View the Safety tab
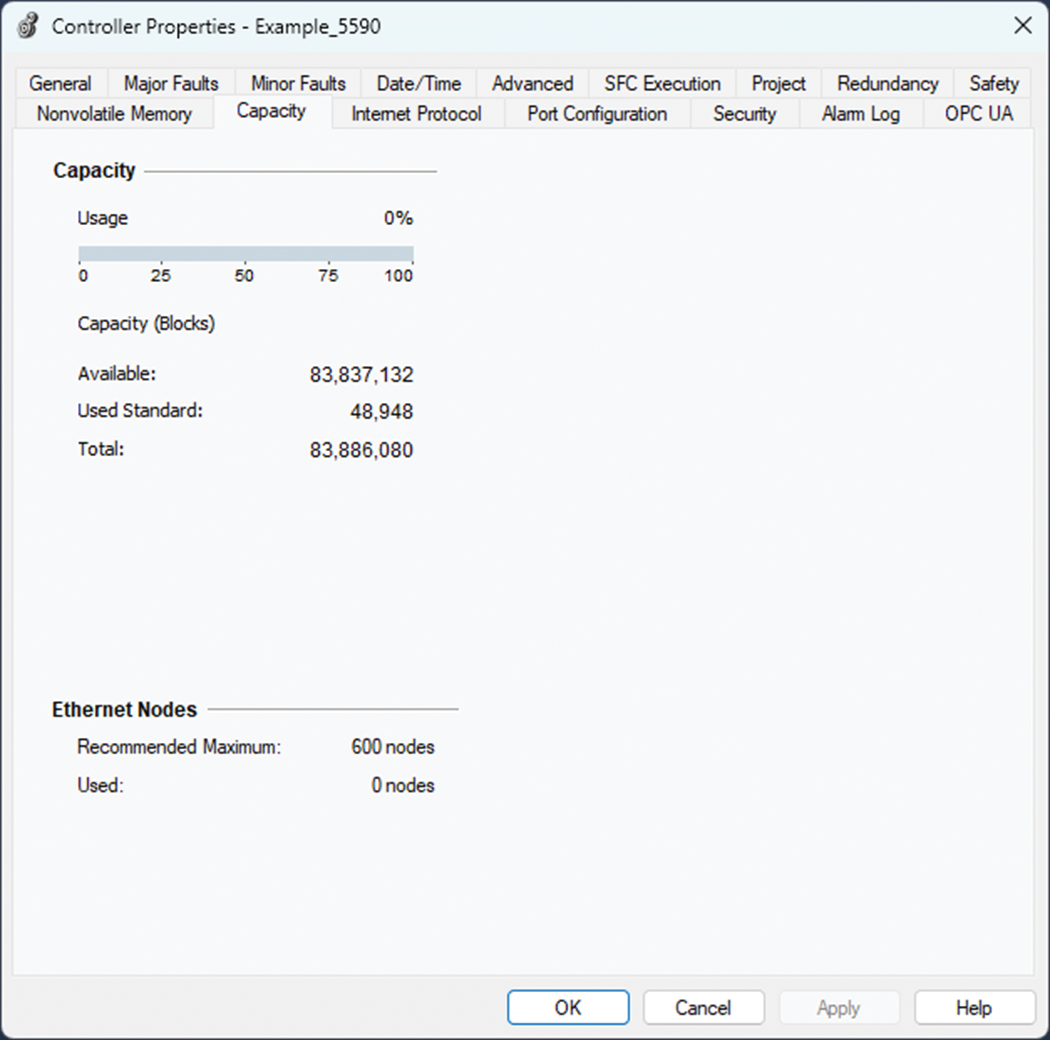1050x1040 pixels. click(993, 83)
